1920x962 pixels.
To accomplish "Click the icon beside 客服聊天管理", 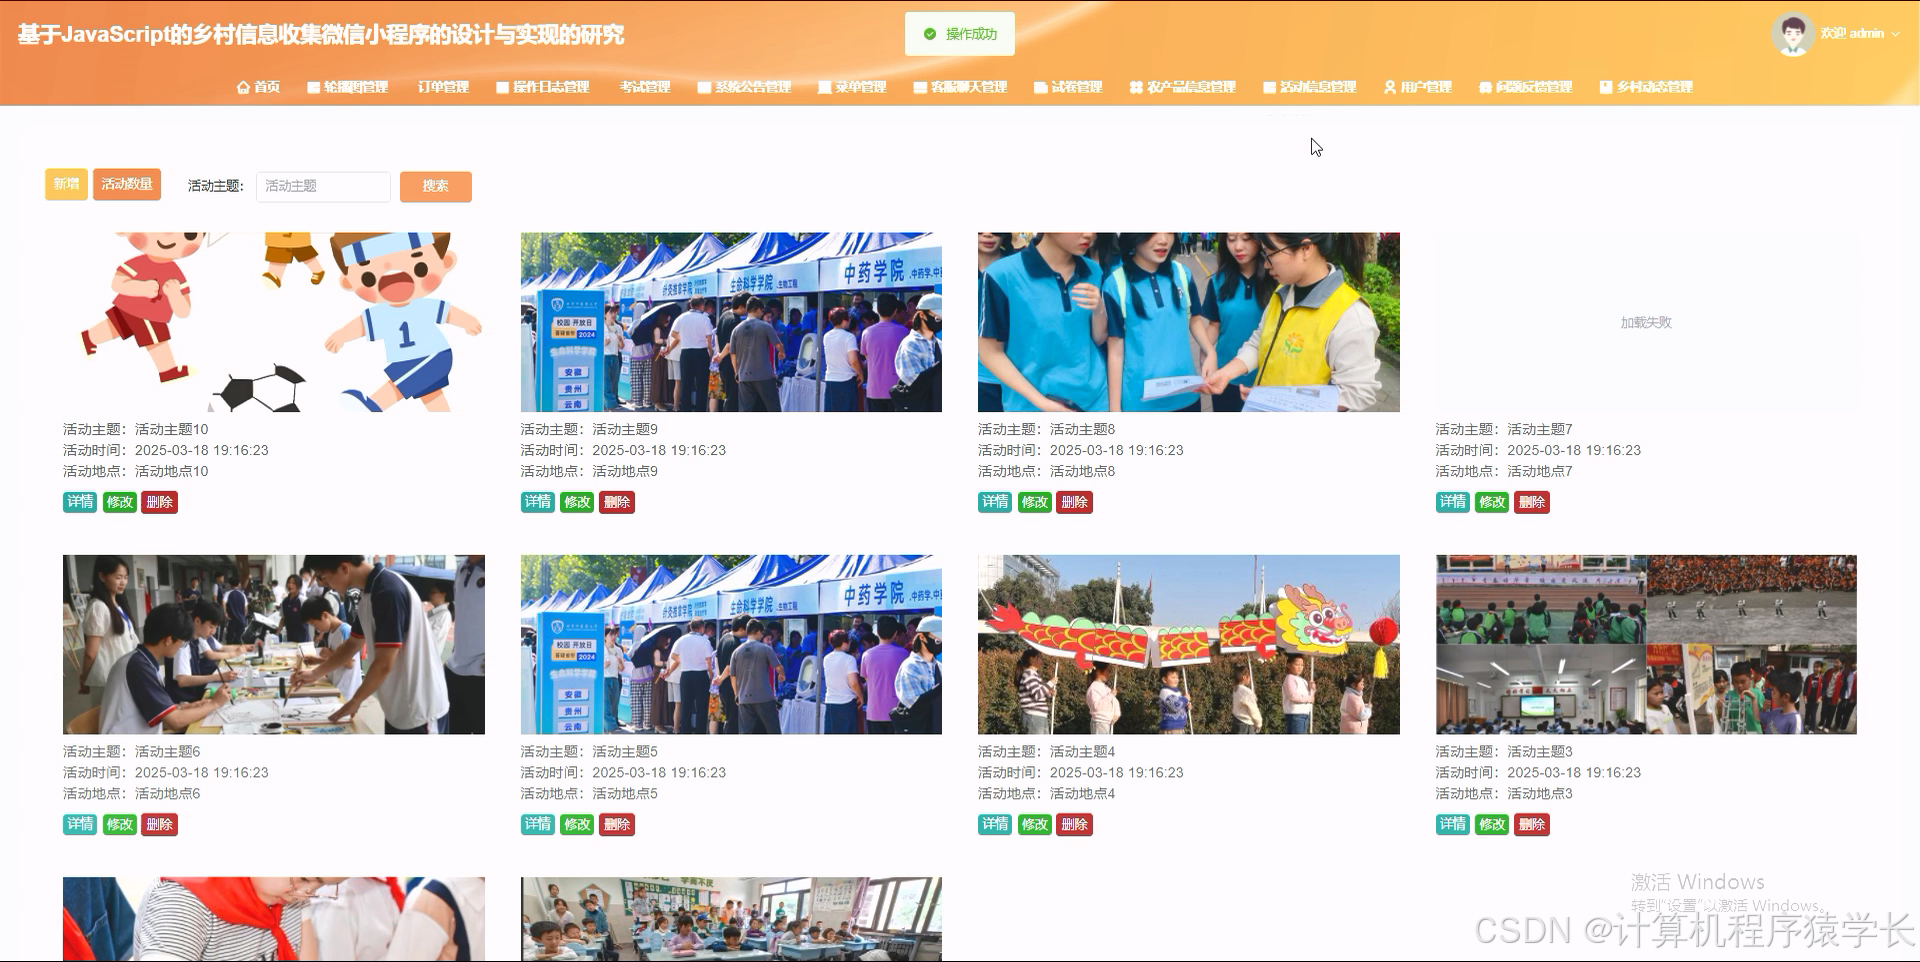I will point(920,88).
